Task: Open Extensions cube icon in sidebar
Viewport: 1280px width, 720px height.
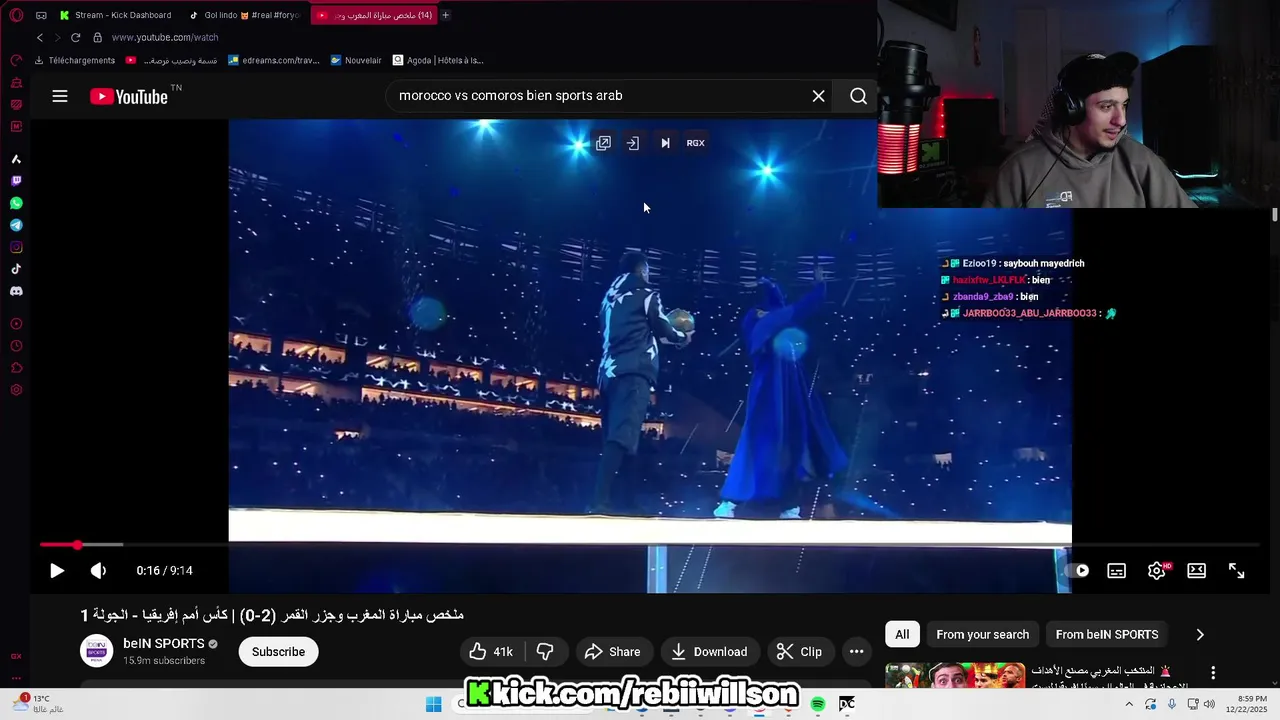Action: click(x=16, y=368)
